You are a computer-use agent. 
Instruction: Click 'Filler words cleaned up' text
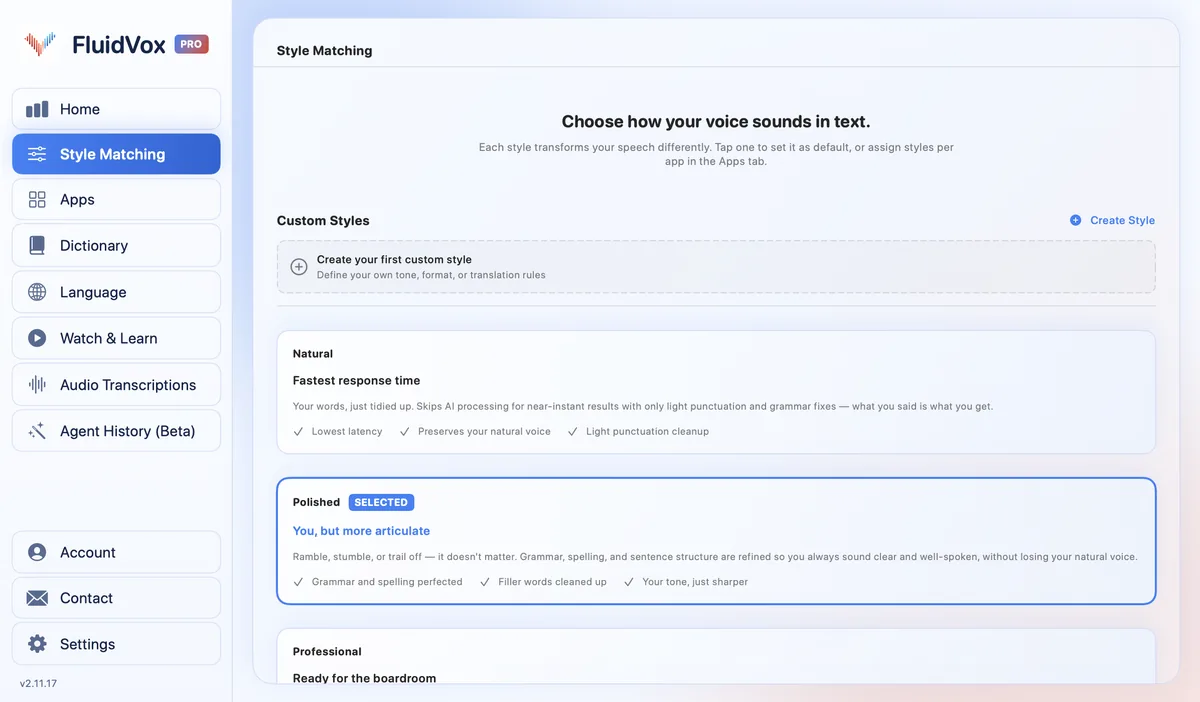552,581
